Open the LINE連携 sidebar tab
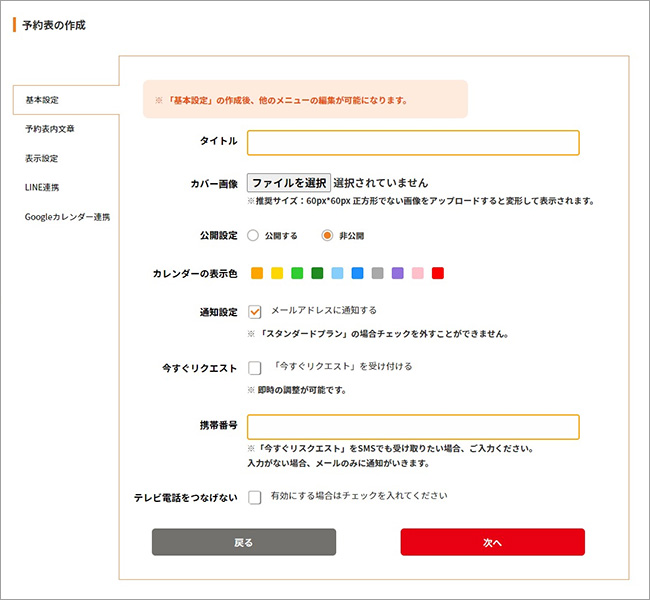Image resolution: width=650 pixels, height=600 pixels. pyautogui.click(x=42, y=187)
